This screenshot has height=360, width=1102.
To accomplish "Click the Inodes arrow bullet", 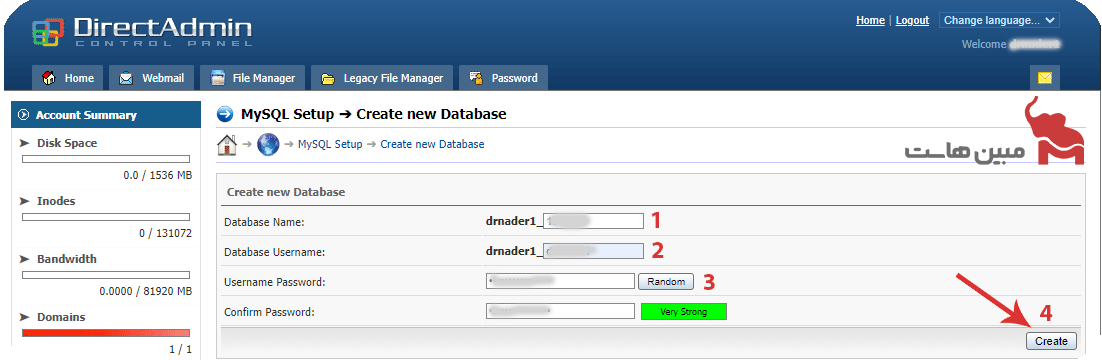I will coord(24,201).
